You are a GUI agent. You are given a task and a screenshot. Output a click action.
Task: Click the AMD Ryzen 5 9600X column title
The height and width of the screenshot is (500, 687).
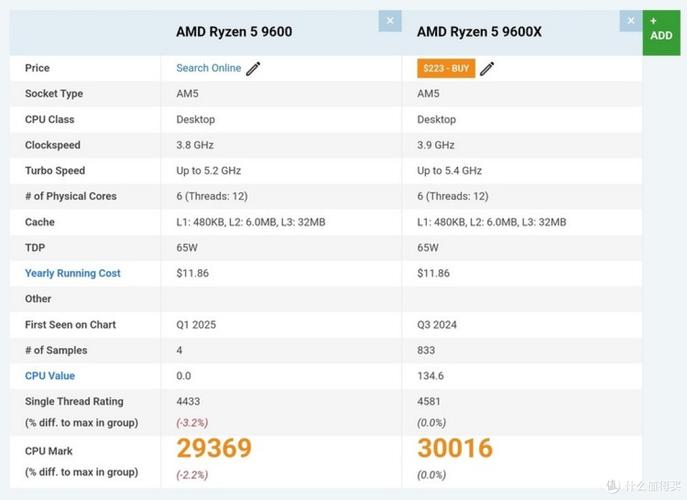coord(479,32)
